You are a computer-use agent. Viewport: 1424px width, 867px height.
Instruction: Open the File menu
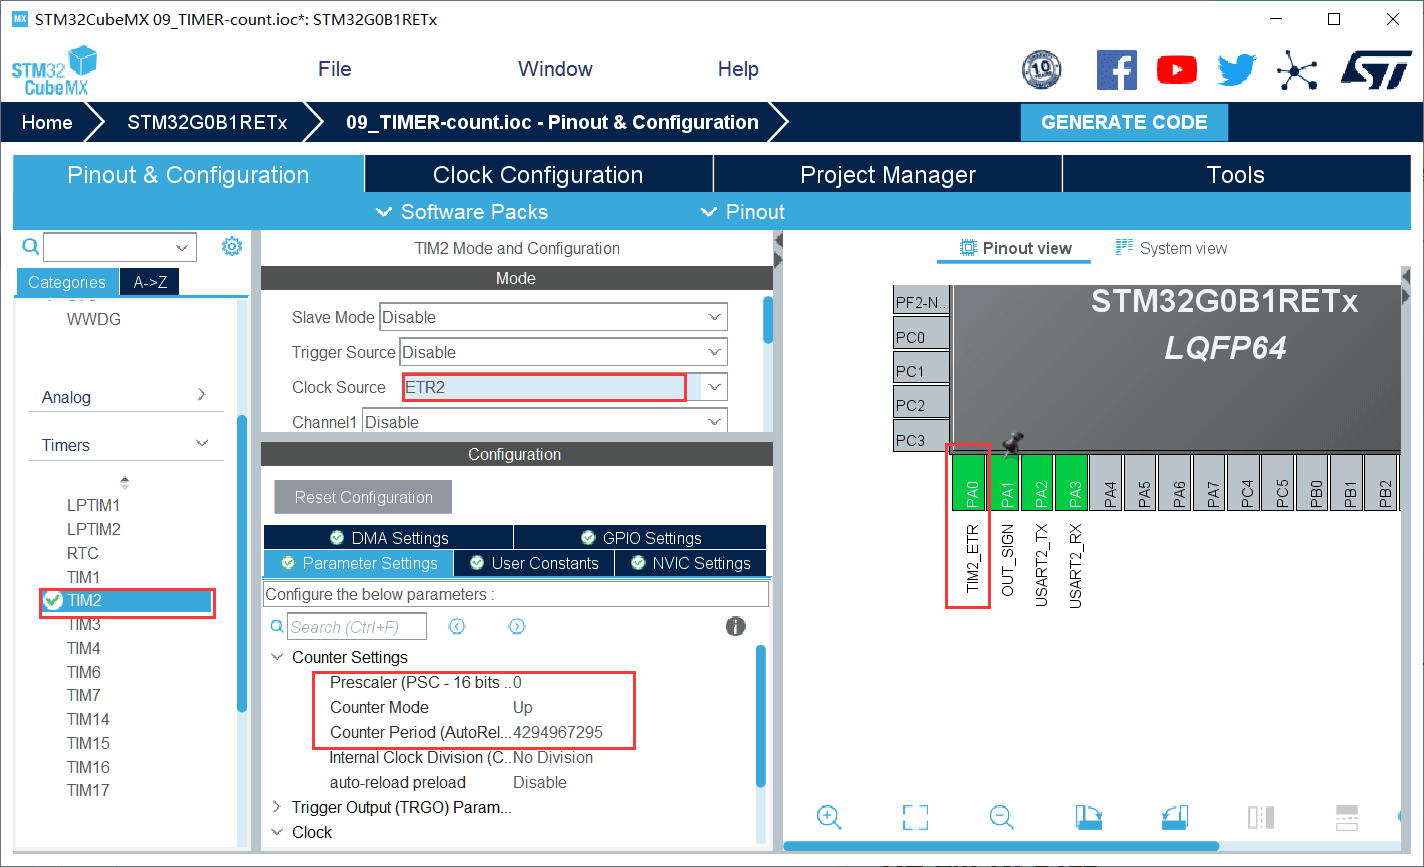click(x=335, y=69)
